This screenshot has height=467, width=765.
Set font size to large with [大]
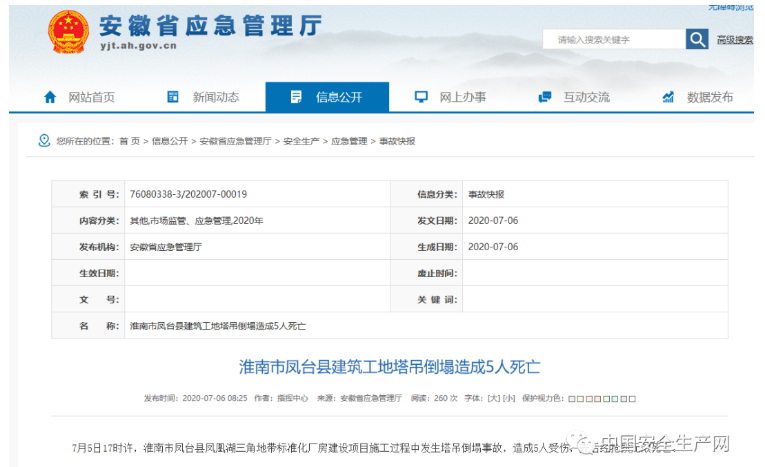coord(493,398)
